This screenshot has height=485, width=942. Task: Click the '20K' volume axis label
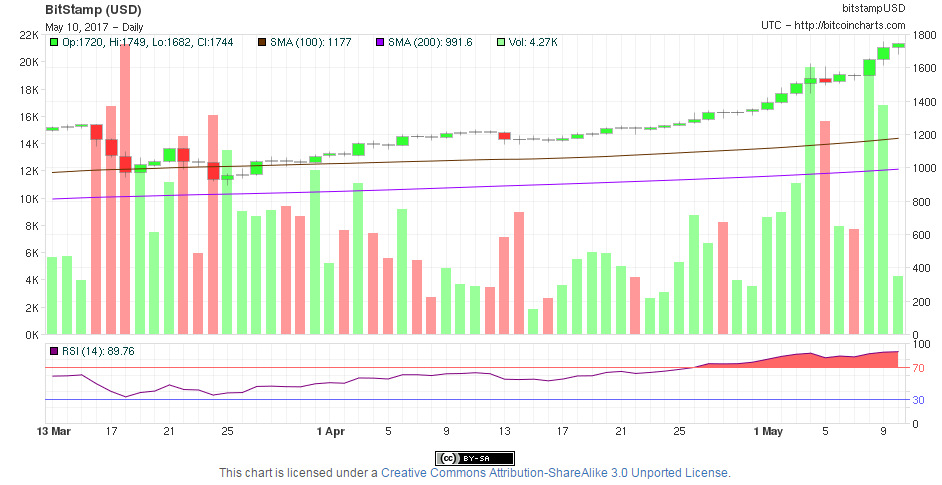(x=29, y=63)
